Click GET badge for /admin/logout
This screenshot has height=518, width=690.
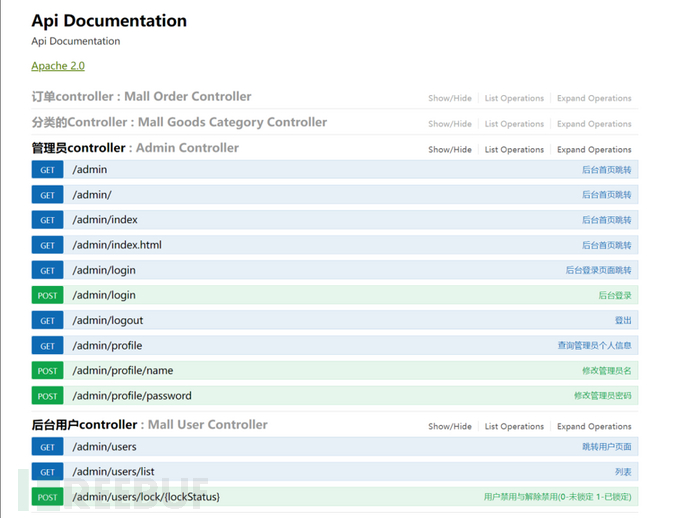point(47,321)
